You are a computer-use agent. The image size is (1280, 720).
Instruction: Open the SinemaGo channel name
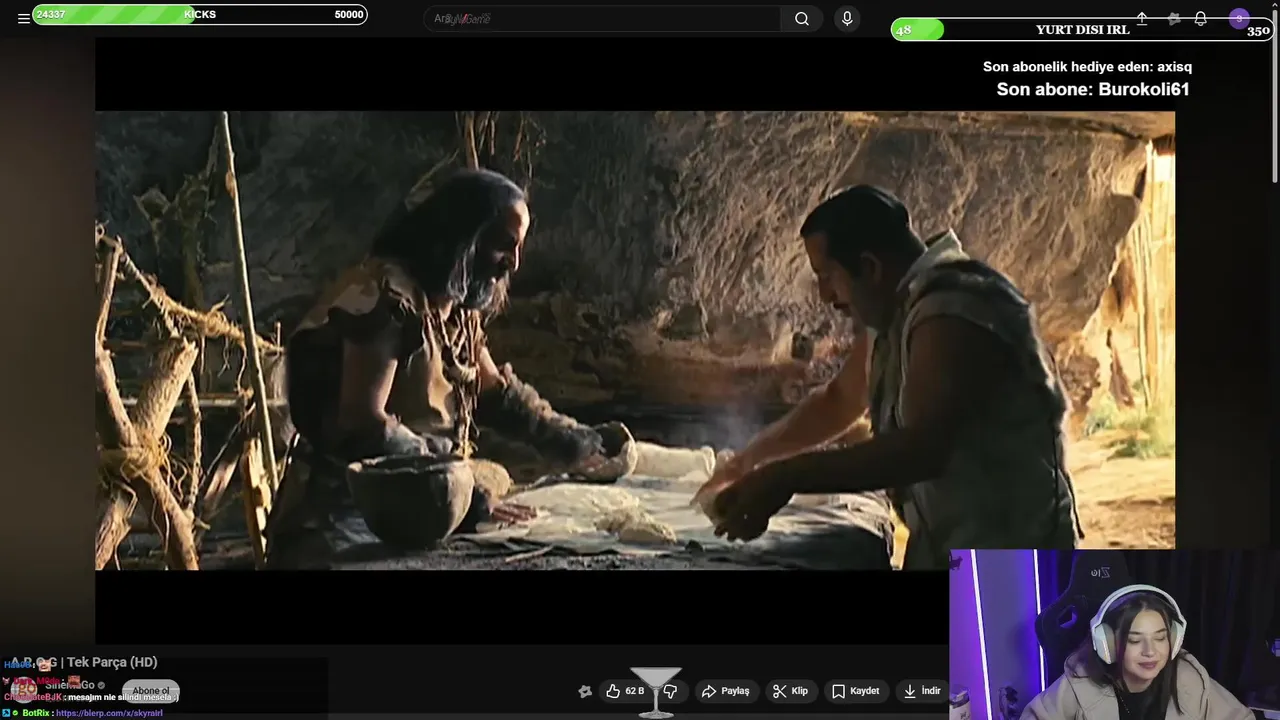click(x=70, y=685)
